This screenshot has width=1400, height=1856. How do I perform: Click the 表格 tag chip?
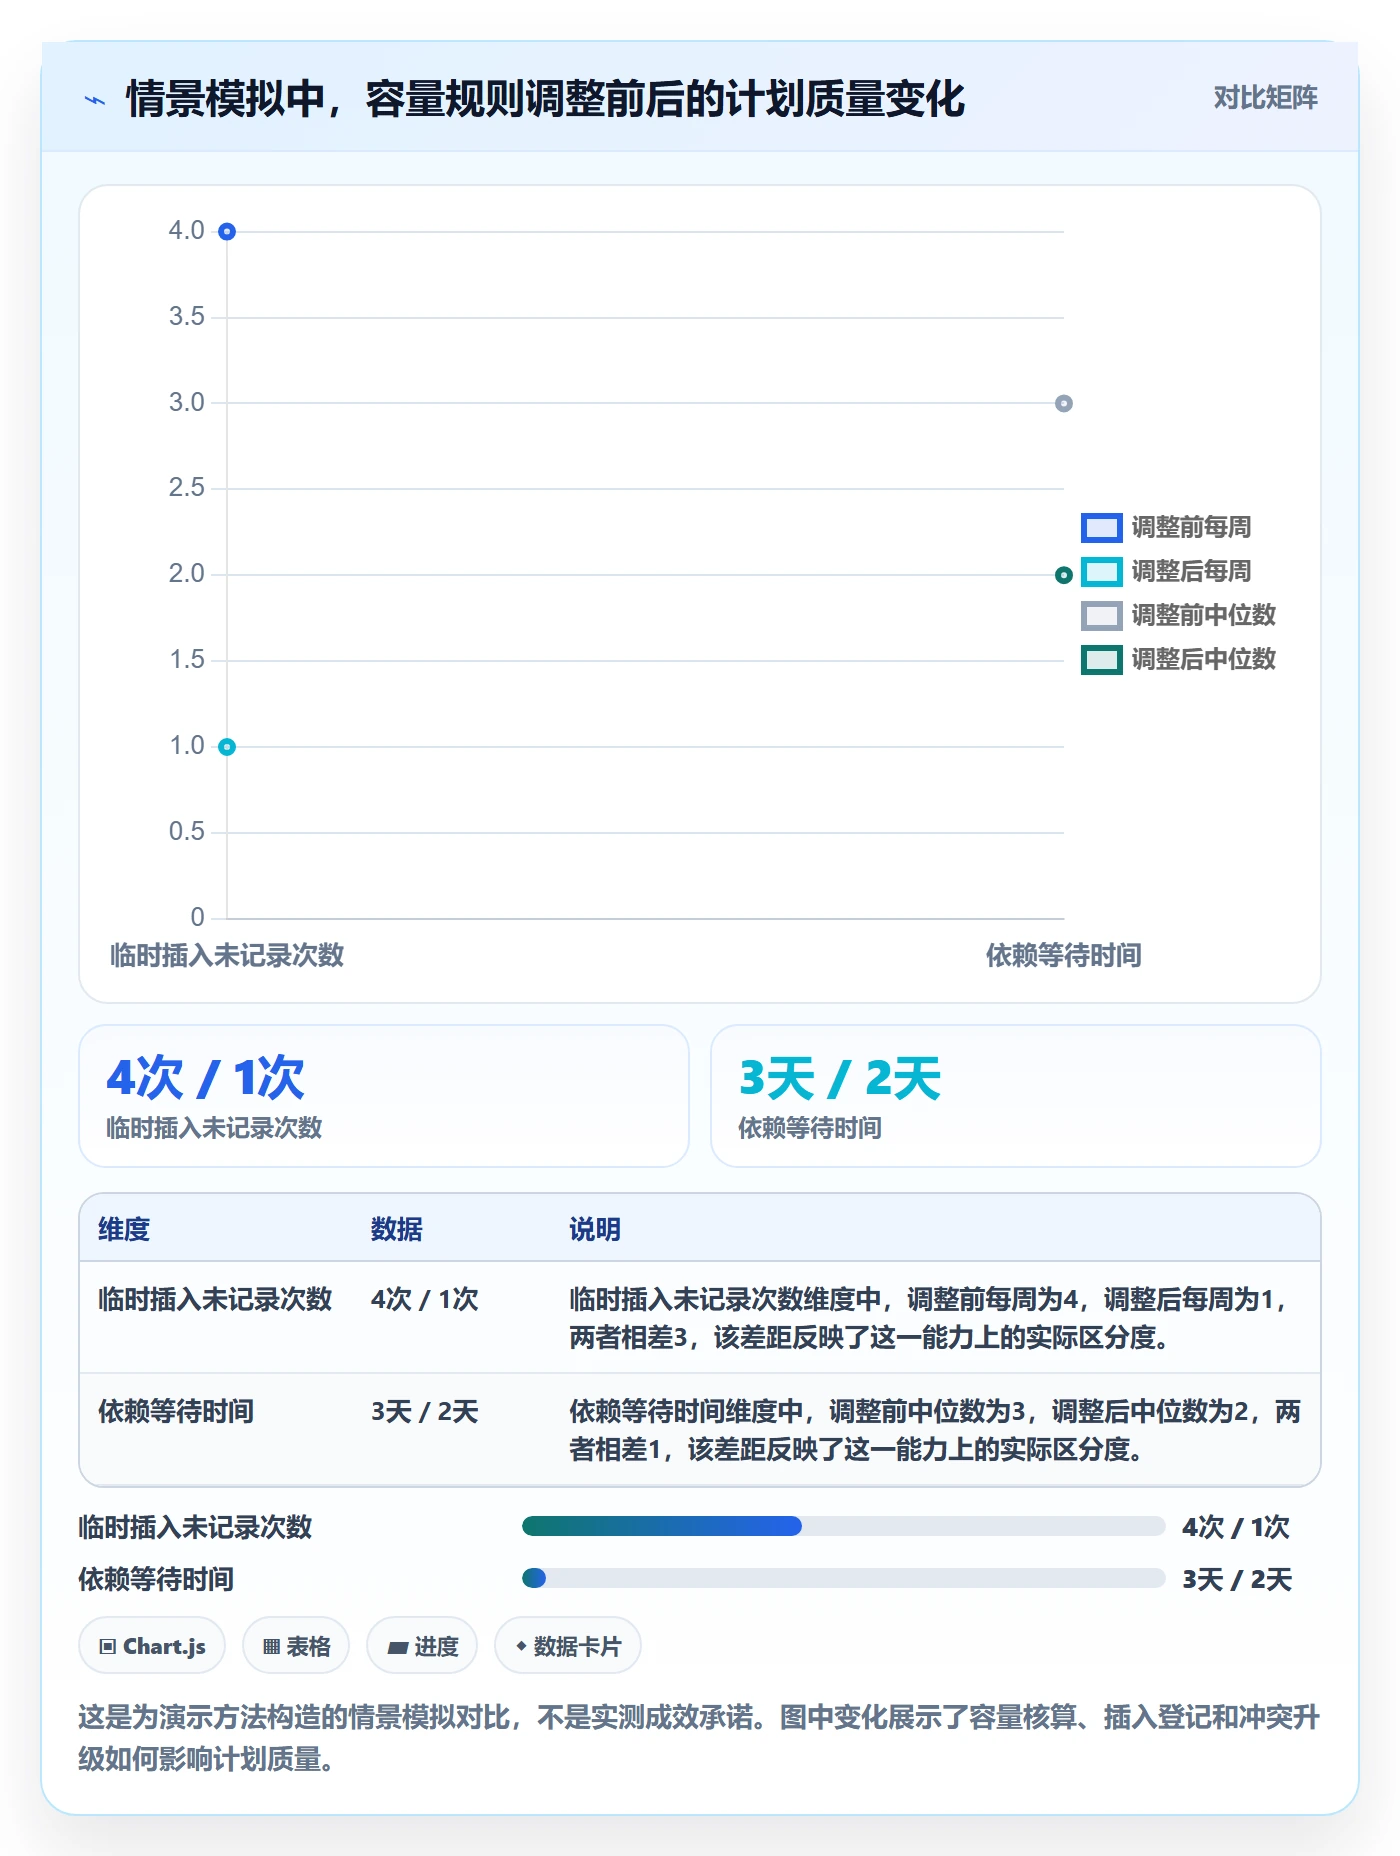296,1645
